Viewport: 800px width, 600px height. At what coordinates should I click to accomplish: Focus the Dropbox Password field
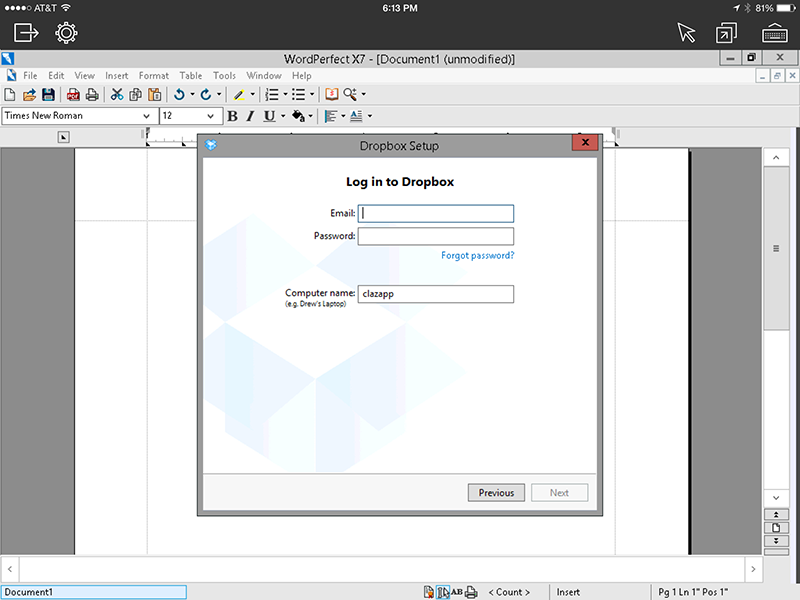(x=436, y=236)
